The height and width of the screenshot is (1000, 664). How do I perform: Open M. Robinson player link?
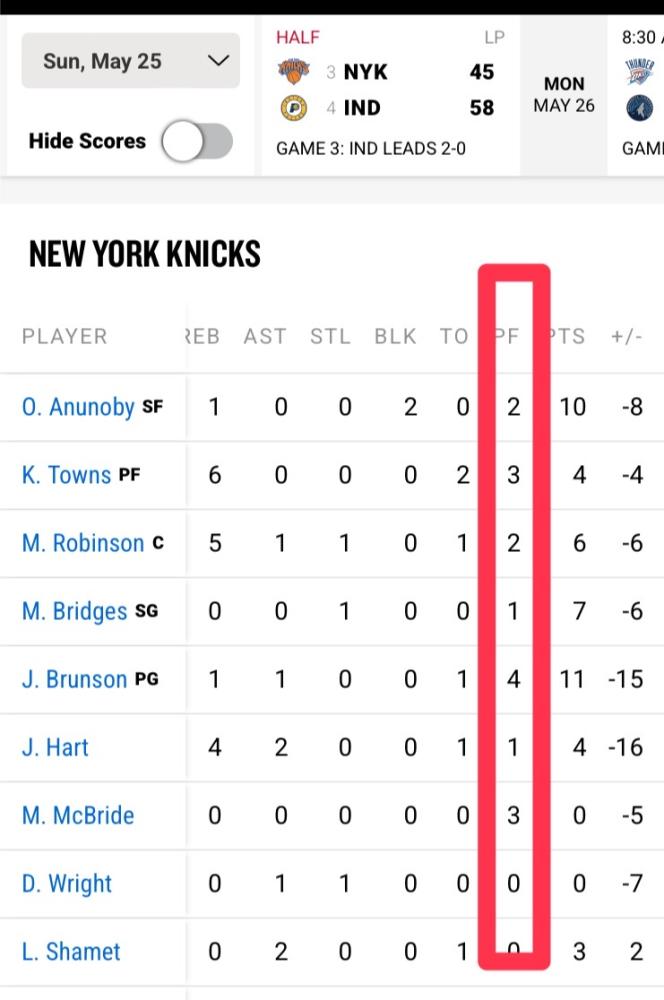[x=83, y=543]
